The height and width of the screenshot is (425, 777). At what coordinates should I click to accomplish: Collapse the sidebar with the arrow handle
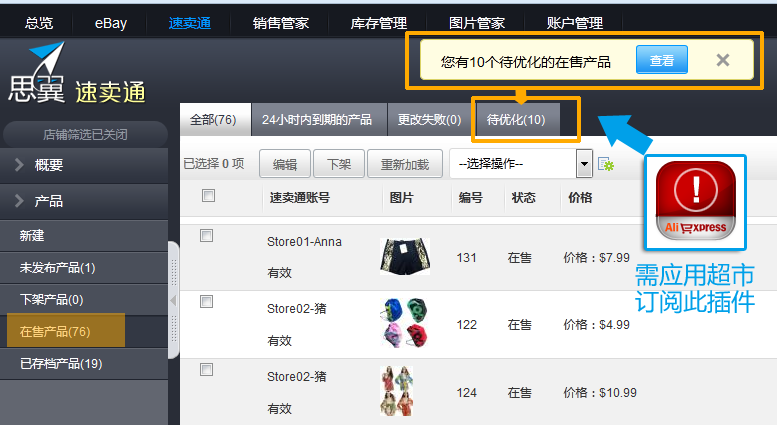click(x=173, y=300)
